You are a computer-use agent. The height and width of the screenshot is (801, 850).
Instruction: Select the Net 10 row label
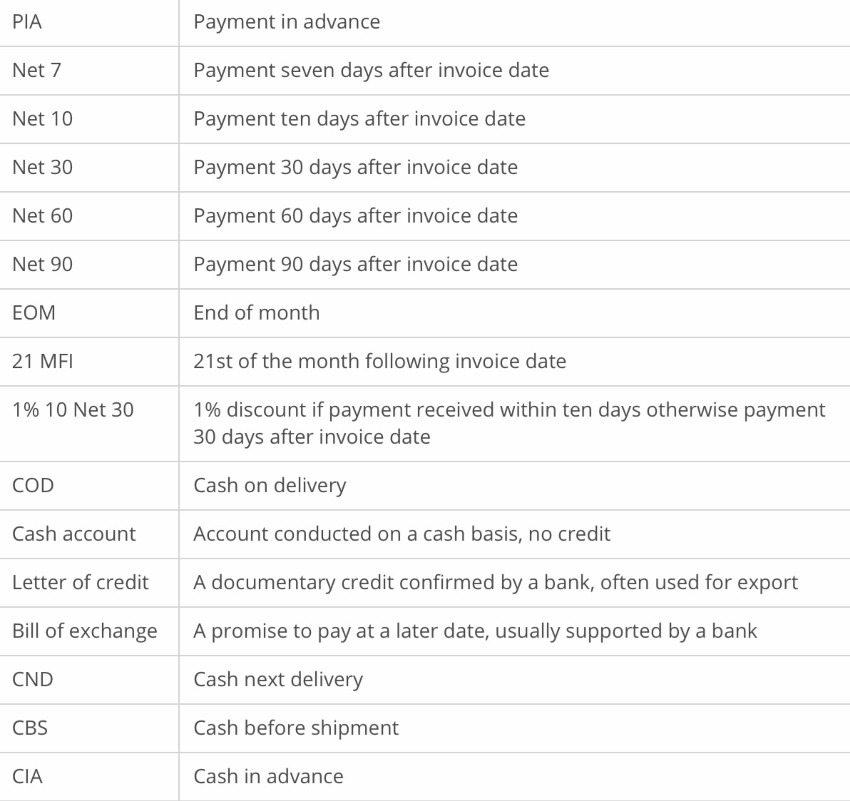42,119
